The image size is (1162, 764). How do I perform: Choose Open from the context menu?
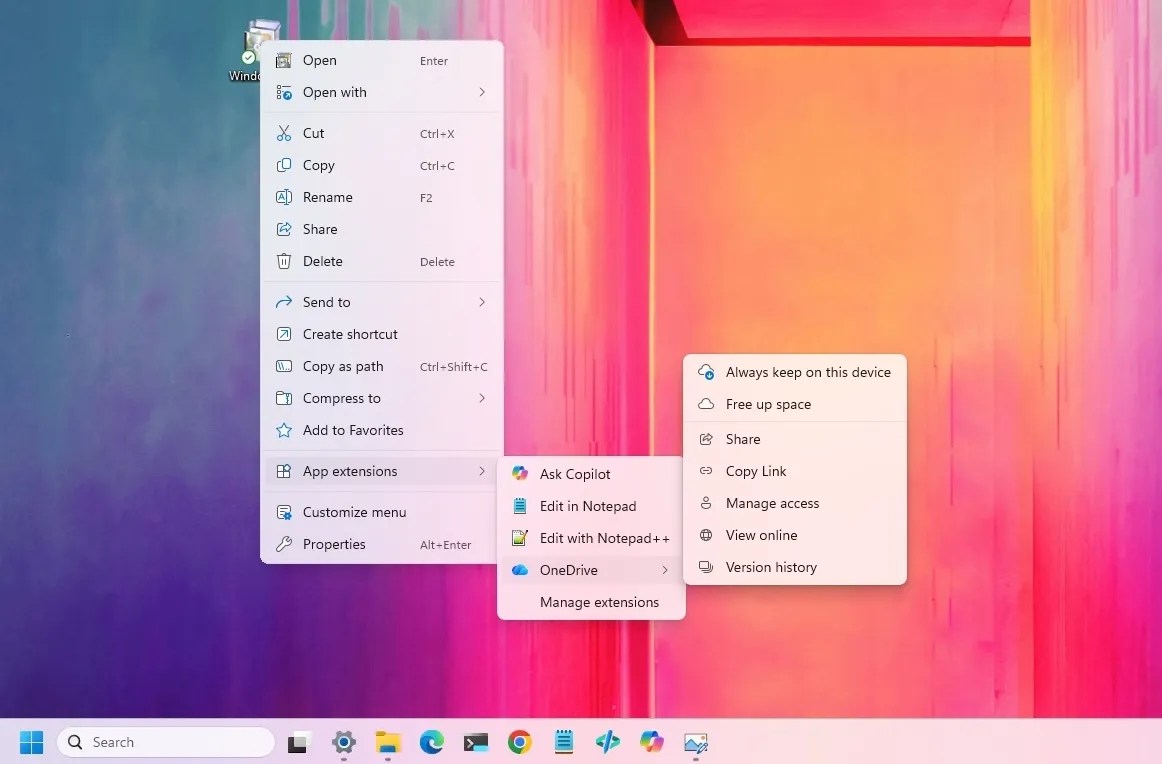click(382, 61)
